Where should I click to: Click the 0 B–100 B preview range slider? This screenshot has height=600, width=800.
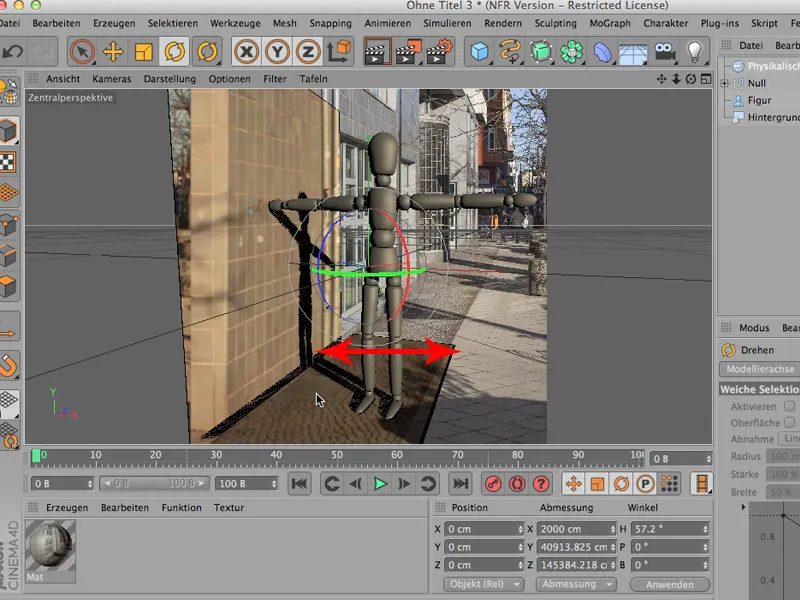(154, 483)
